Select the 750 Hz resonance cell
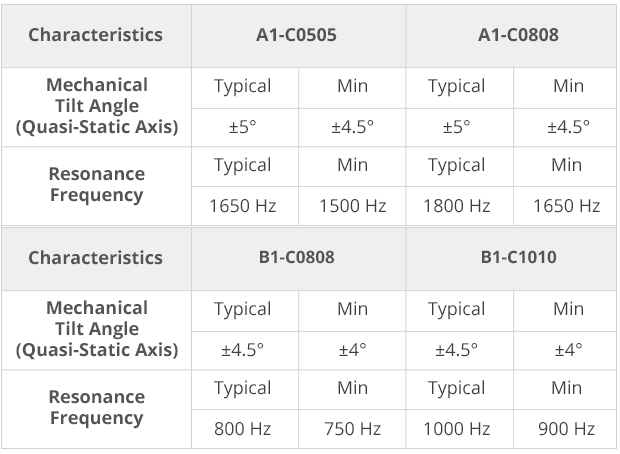 pos(352,429)
